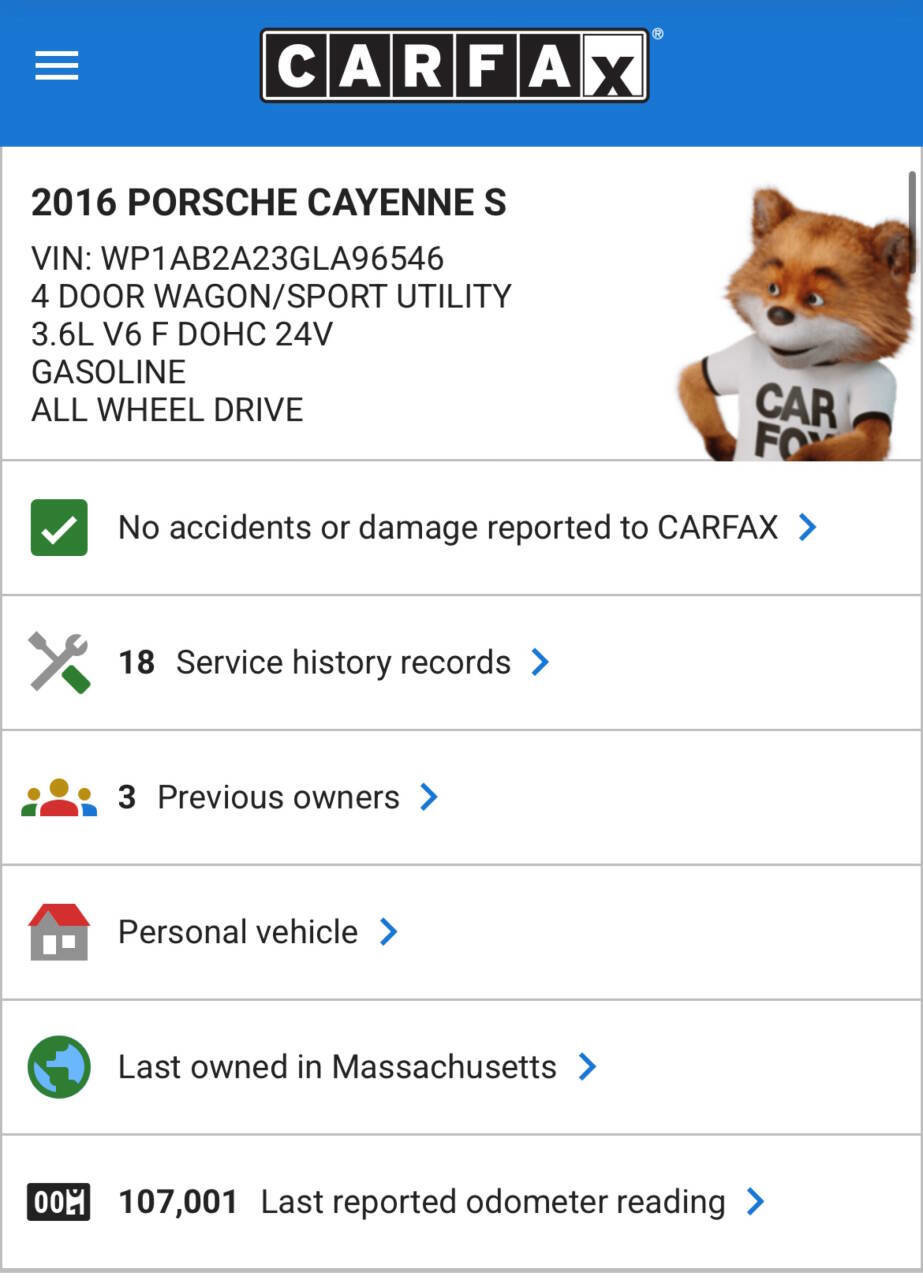Open the hamburger menu
The width and height of the screenshot is (923, 1280).
pyautogui.click(x=57, y=67)
